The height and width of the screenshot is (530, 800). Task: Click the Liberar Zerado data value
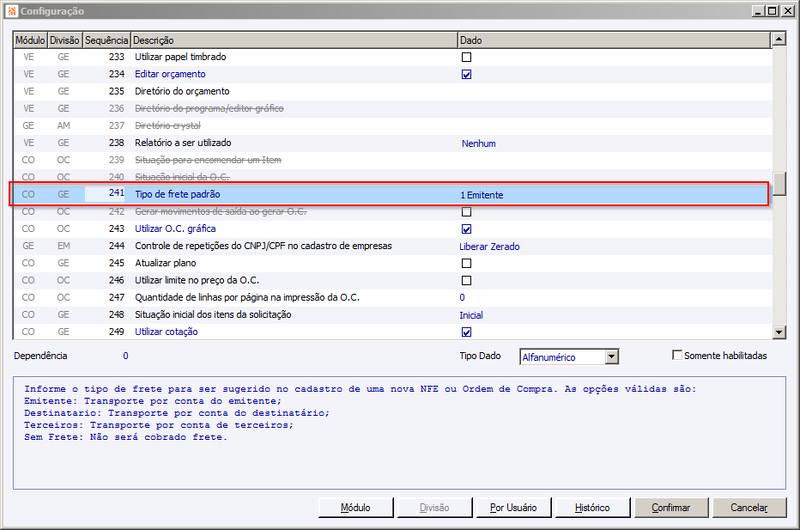coord(489,246)
